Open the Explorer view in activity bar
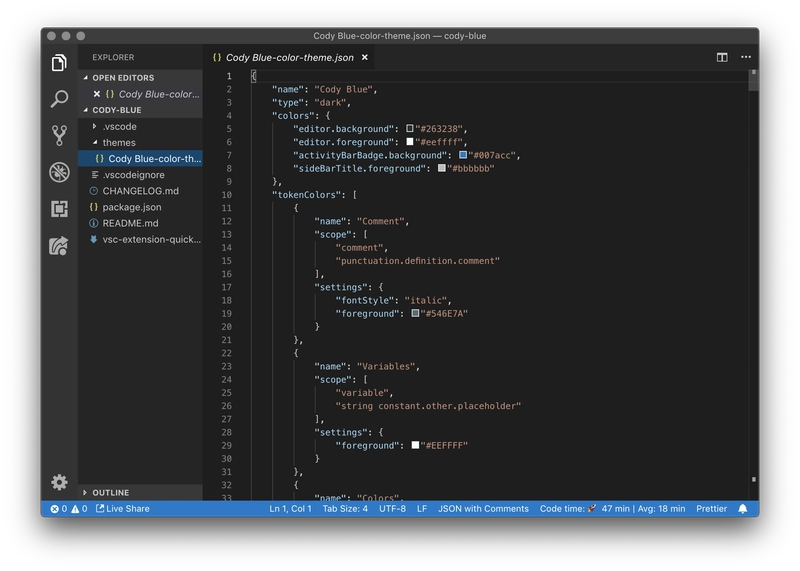This screenshot has height=571, width=800. (59, 63)
